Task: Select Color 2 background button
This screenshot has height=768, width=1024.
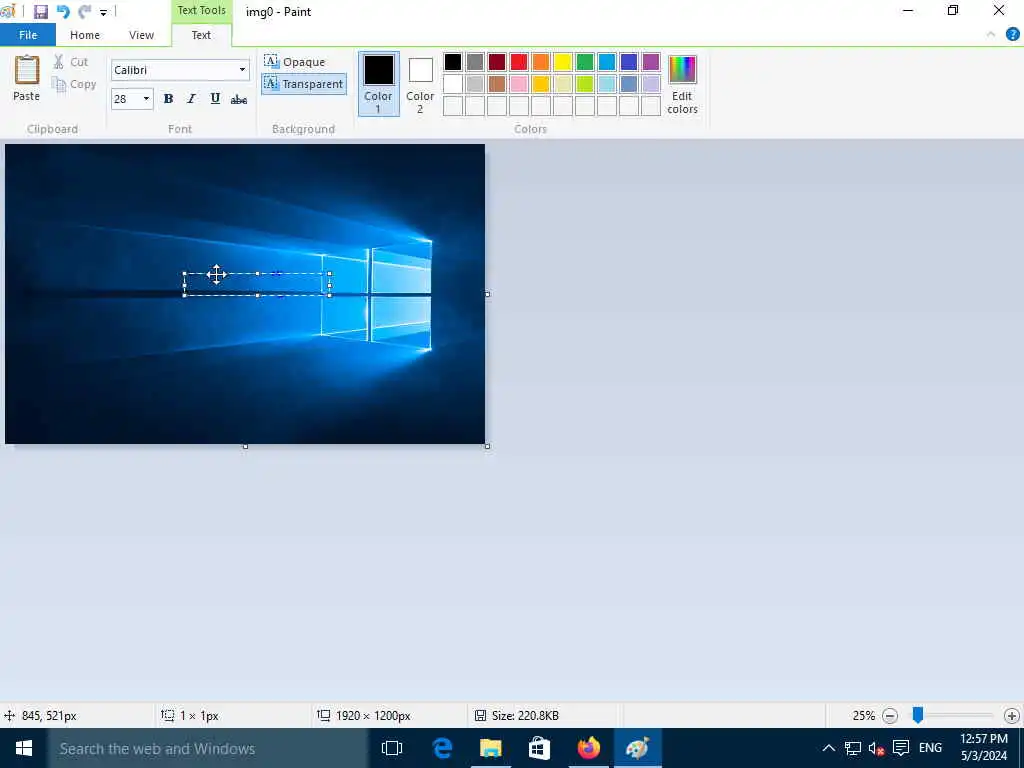Action: coord(420,84)
